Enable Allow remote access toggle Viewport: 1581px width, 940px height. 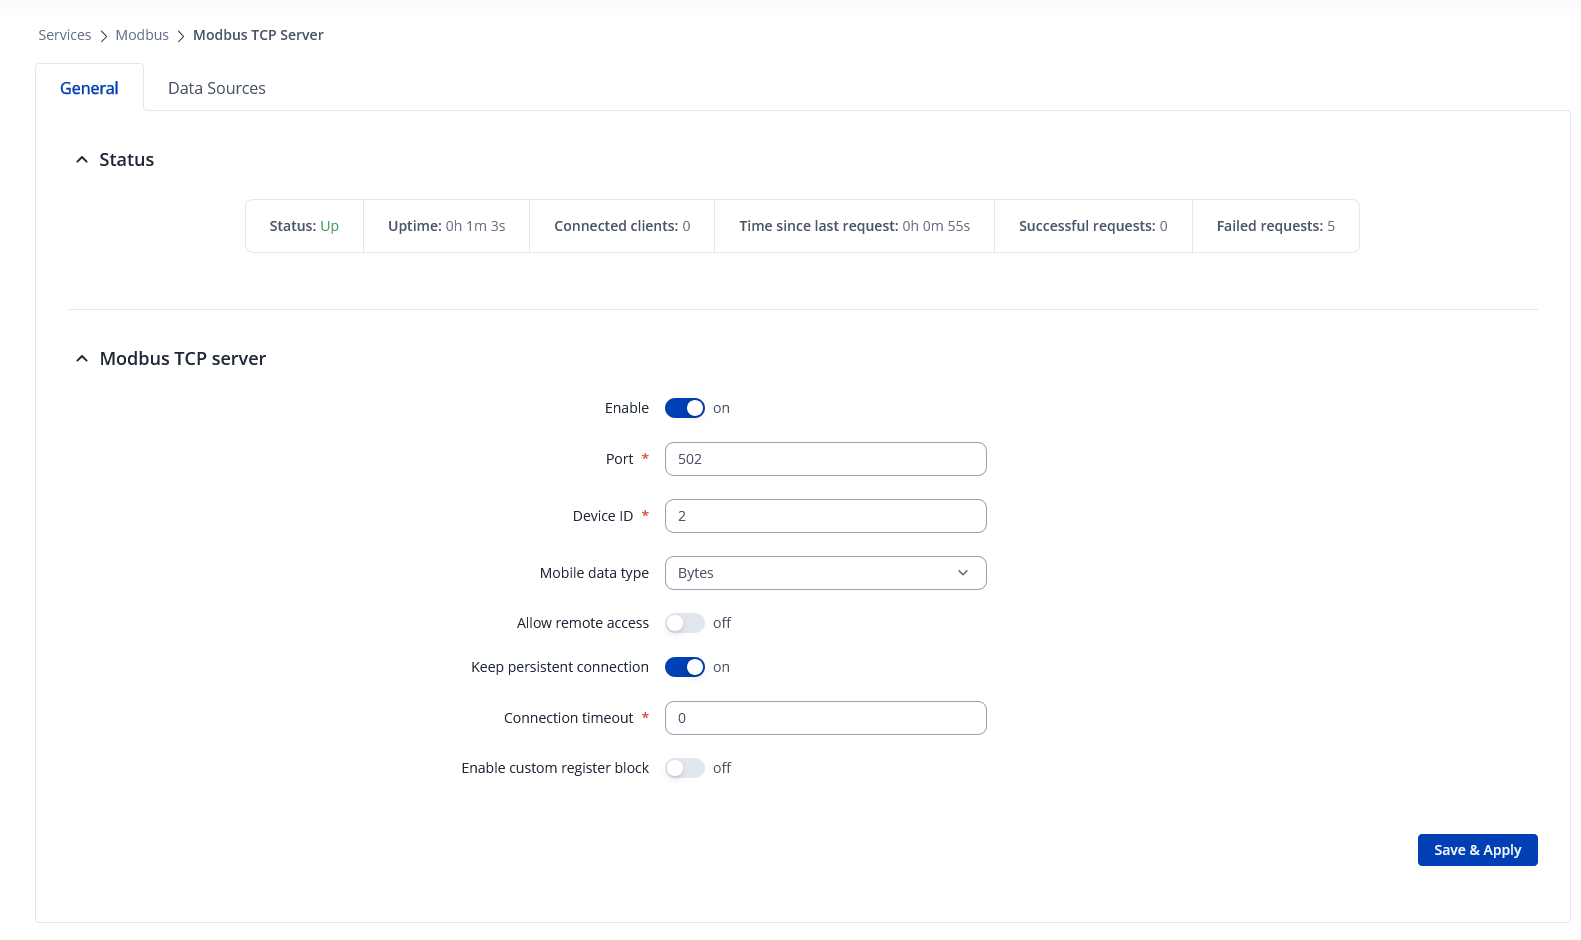[x=685, y=623]
